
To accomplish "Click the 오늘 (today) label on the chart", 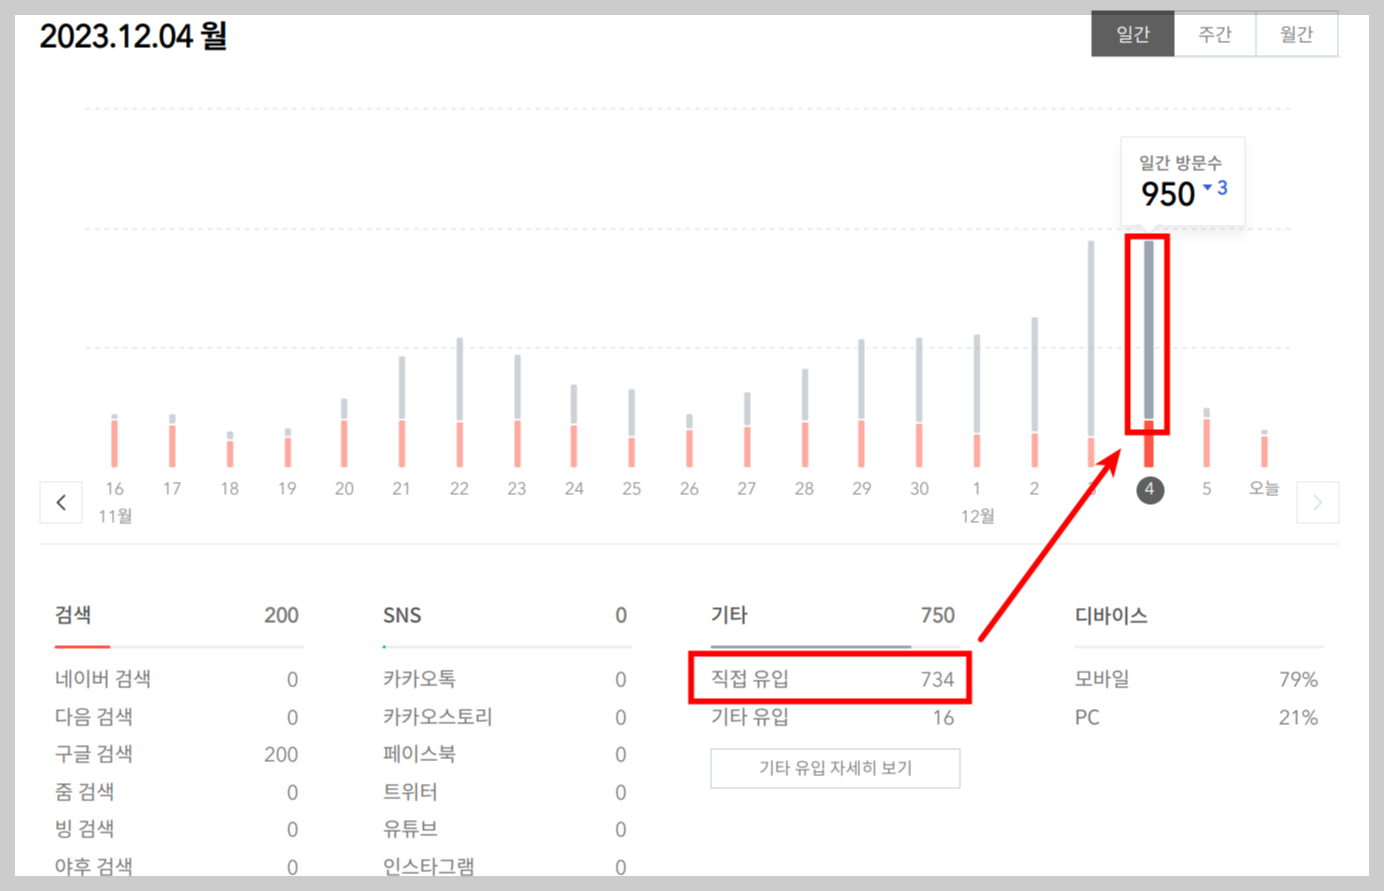I will point(1263,488).
